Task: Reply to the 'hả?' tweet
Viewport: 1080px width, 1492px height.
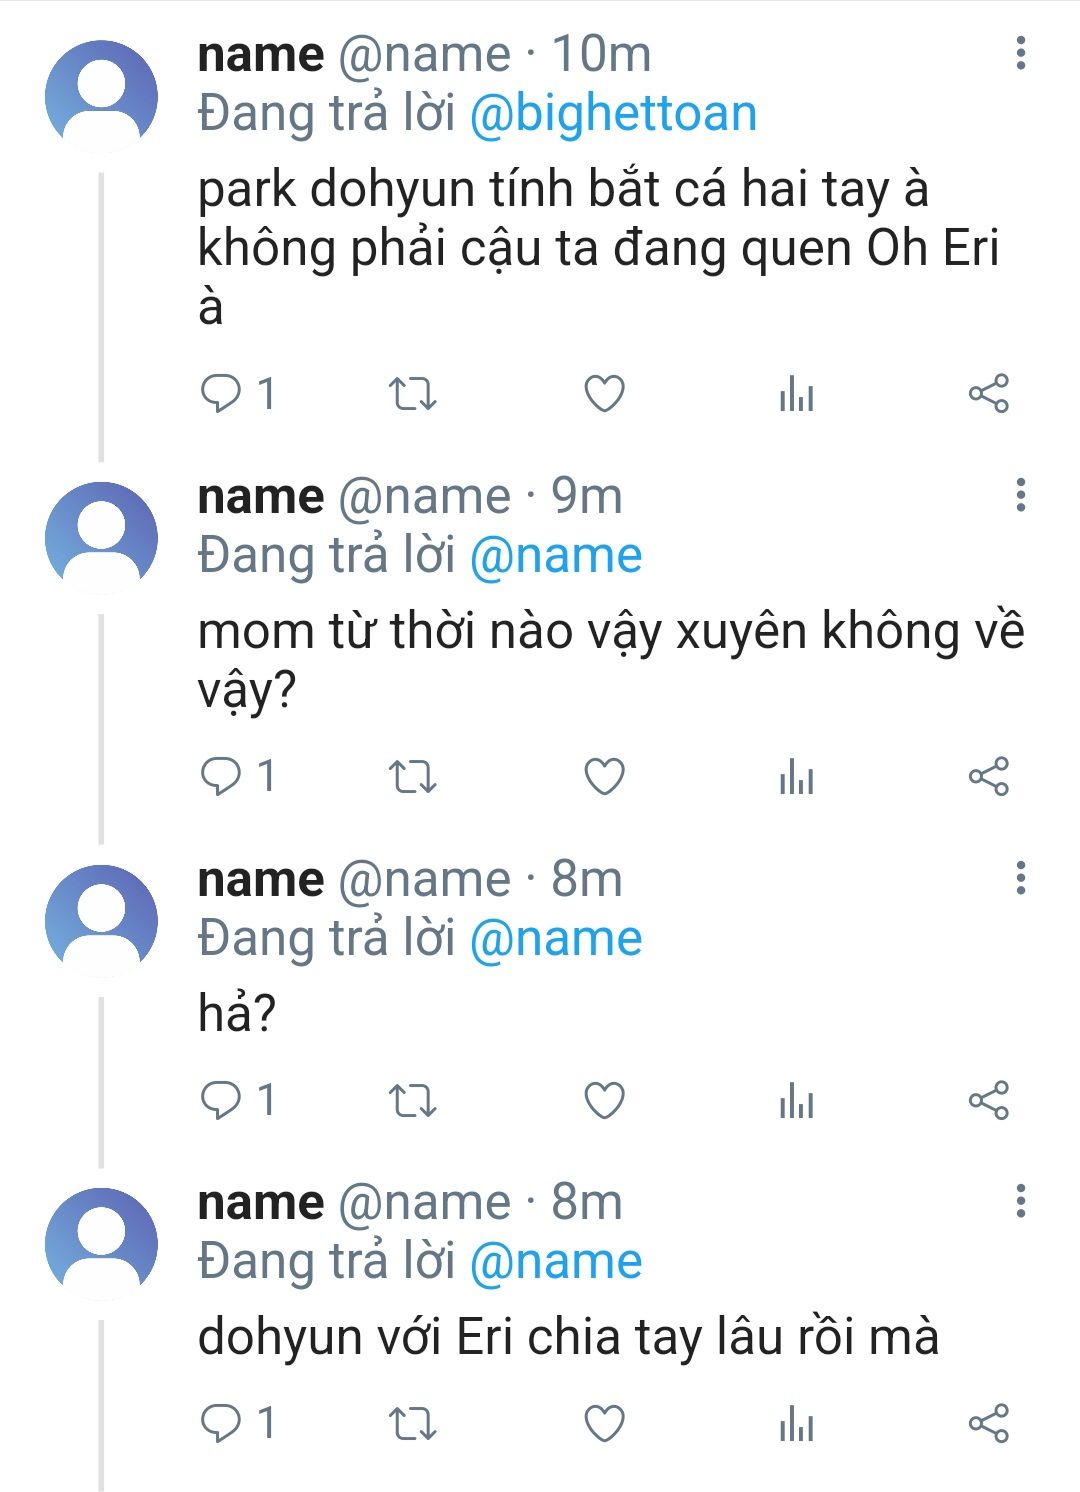Action: point(221,1100)
